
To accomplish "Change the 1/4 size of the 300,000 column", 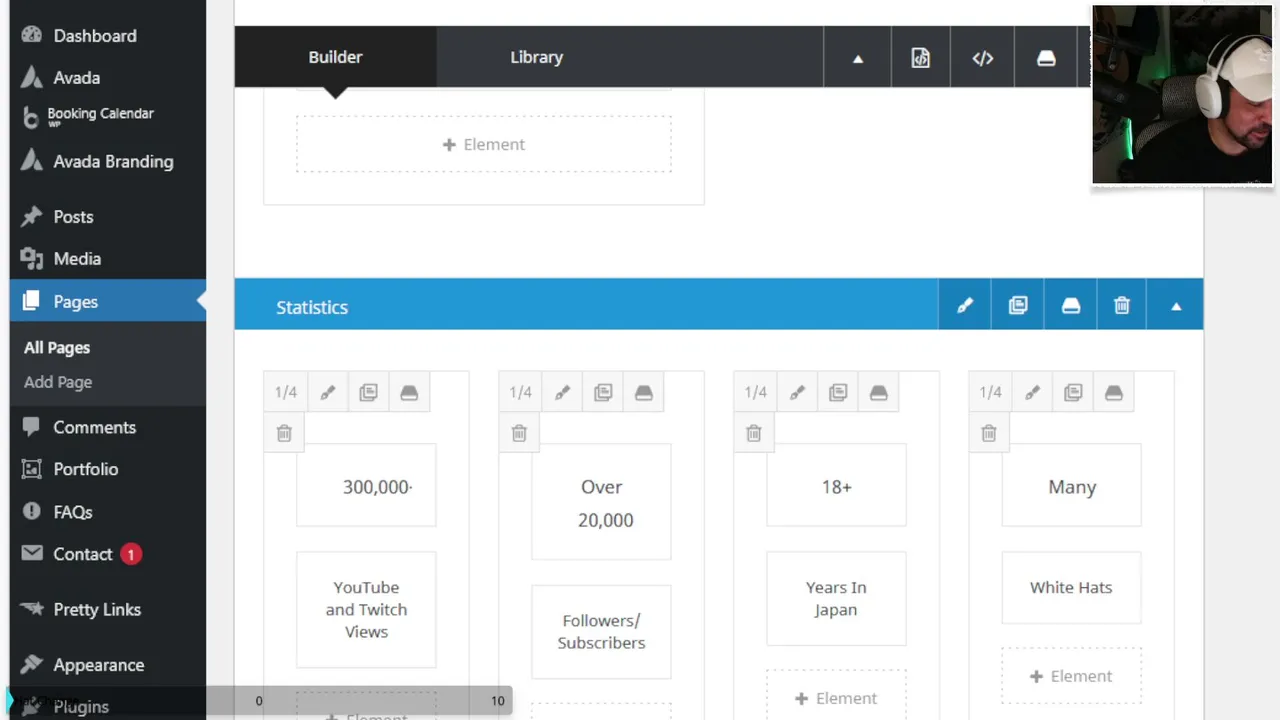I will coord(286,392).
